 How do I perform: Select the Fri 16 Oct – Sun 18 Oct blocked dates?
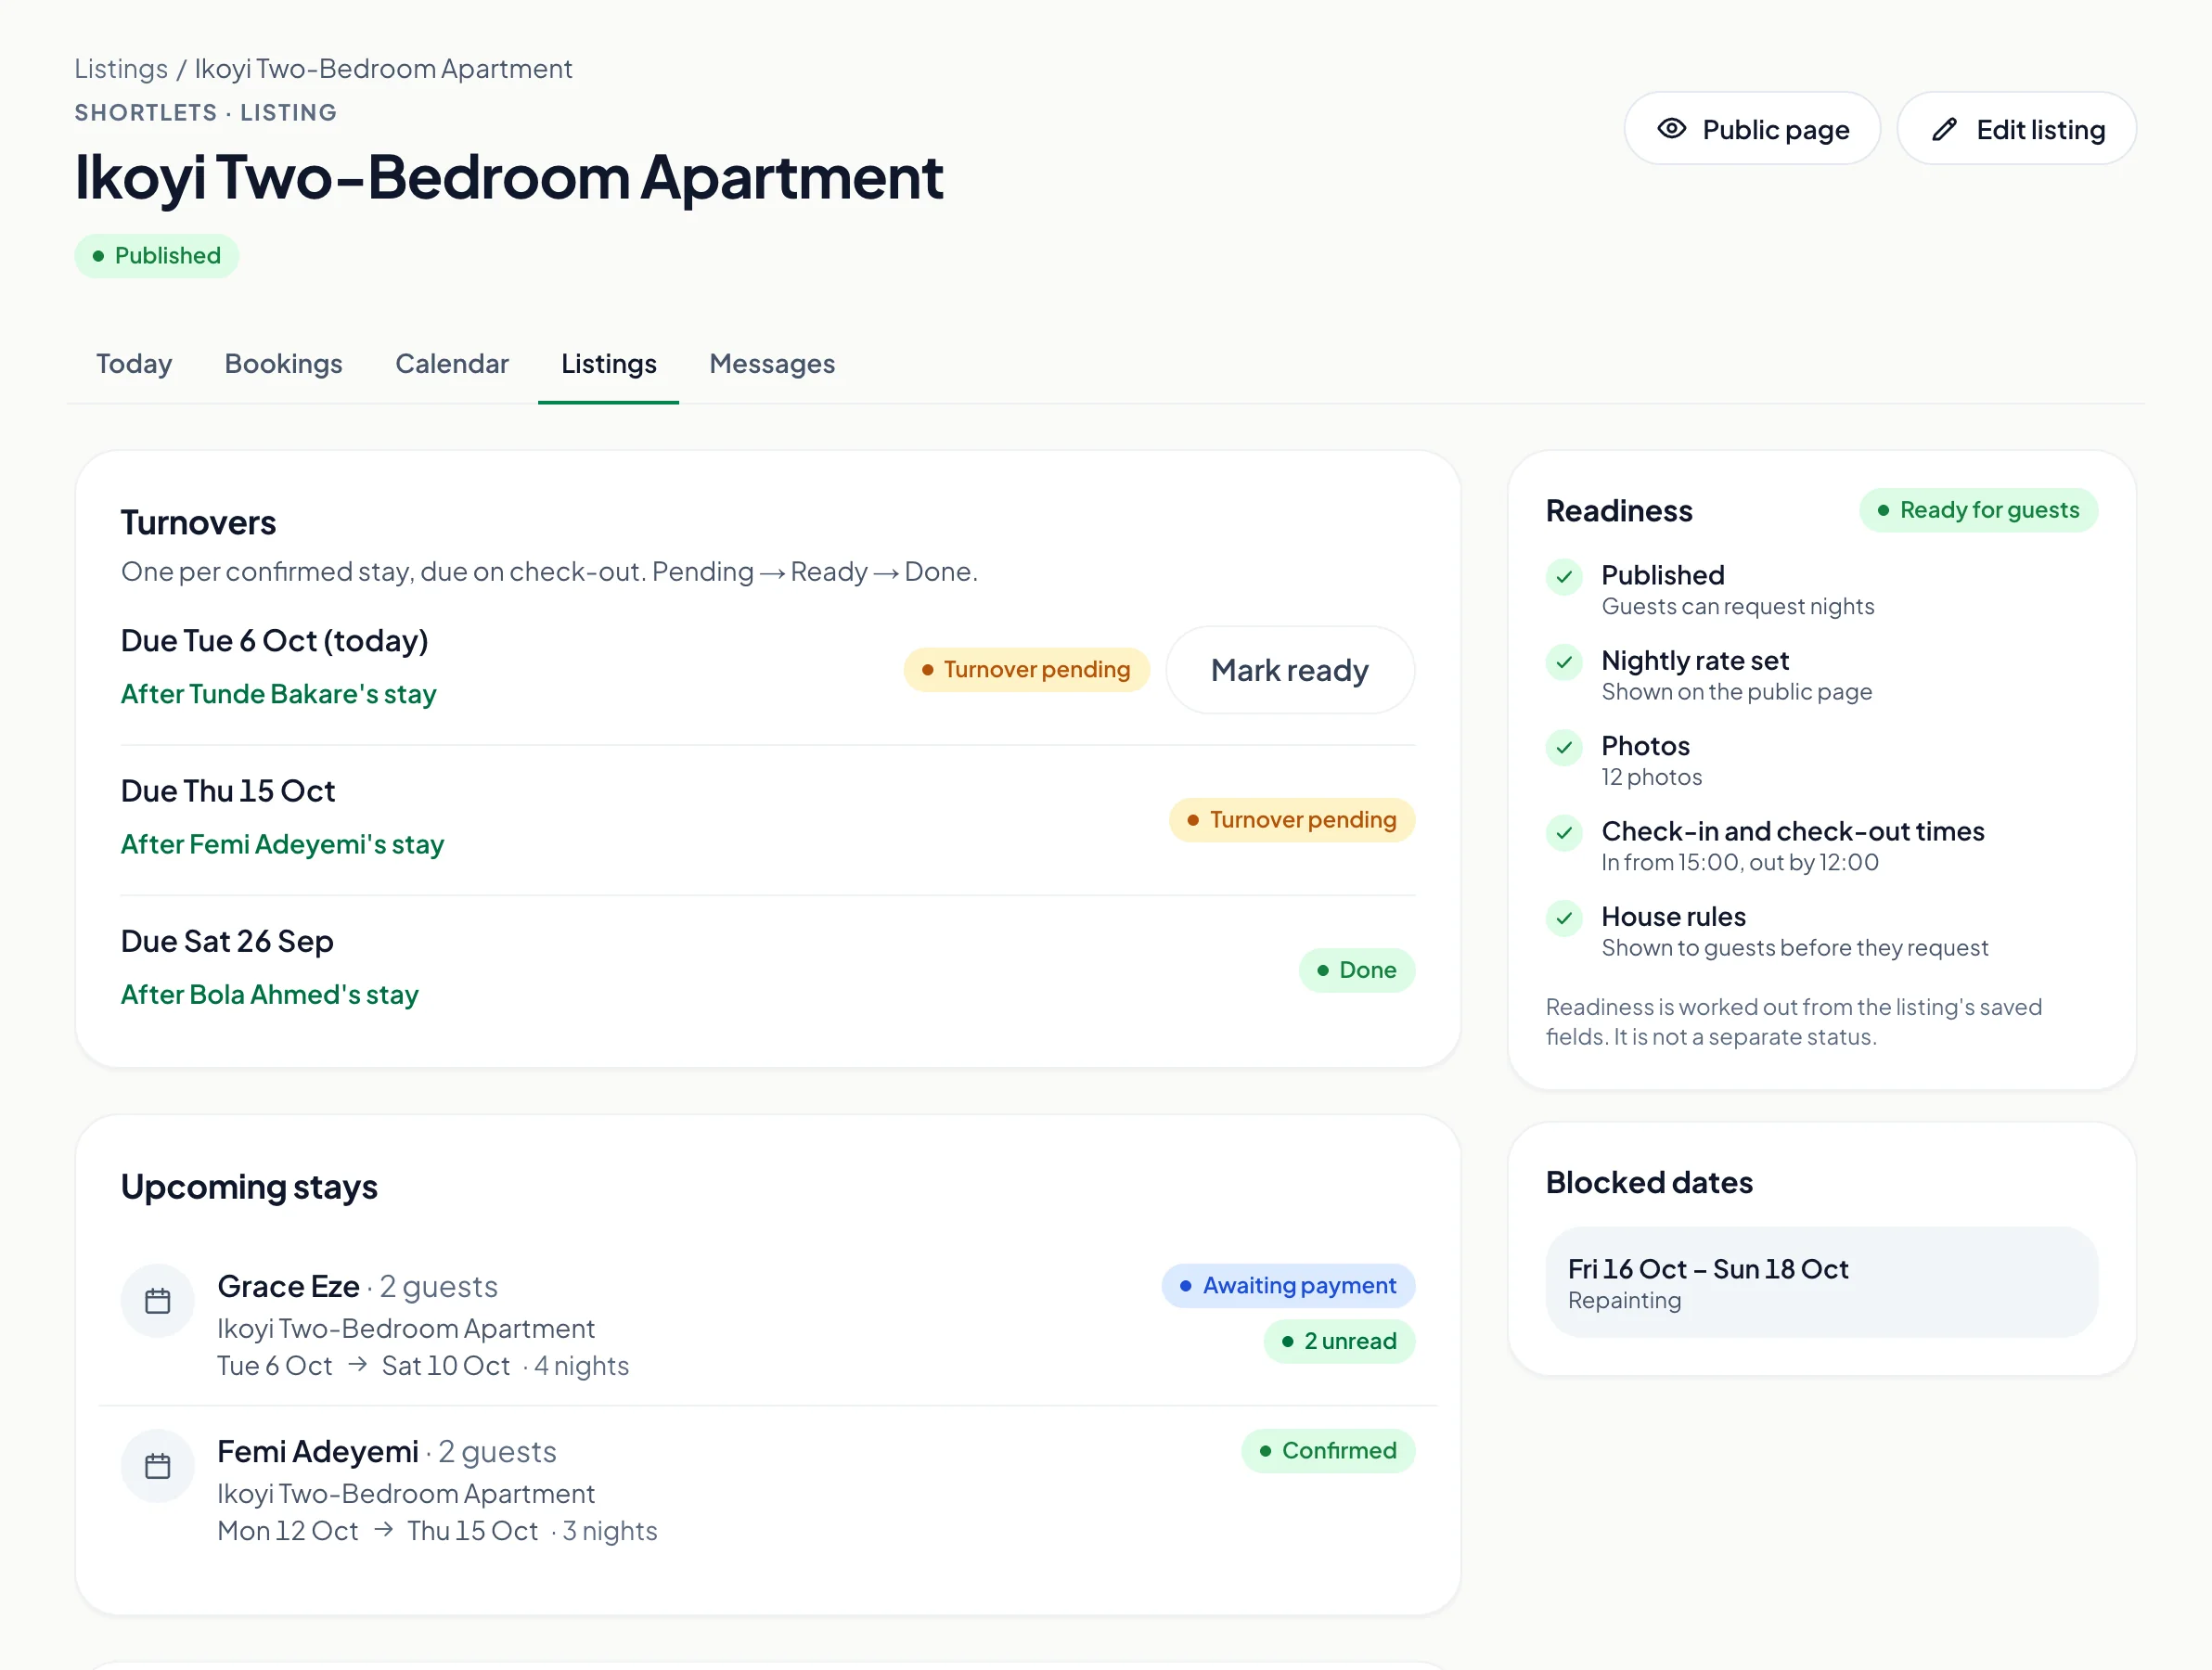click(x=1821, y=1282)
